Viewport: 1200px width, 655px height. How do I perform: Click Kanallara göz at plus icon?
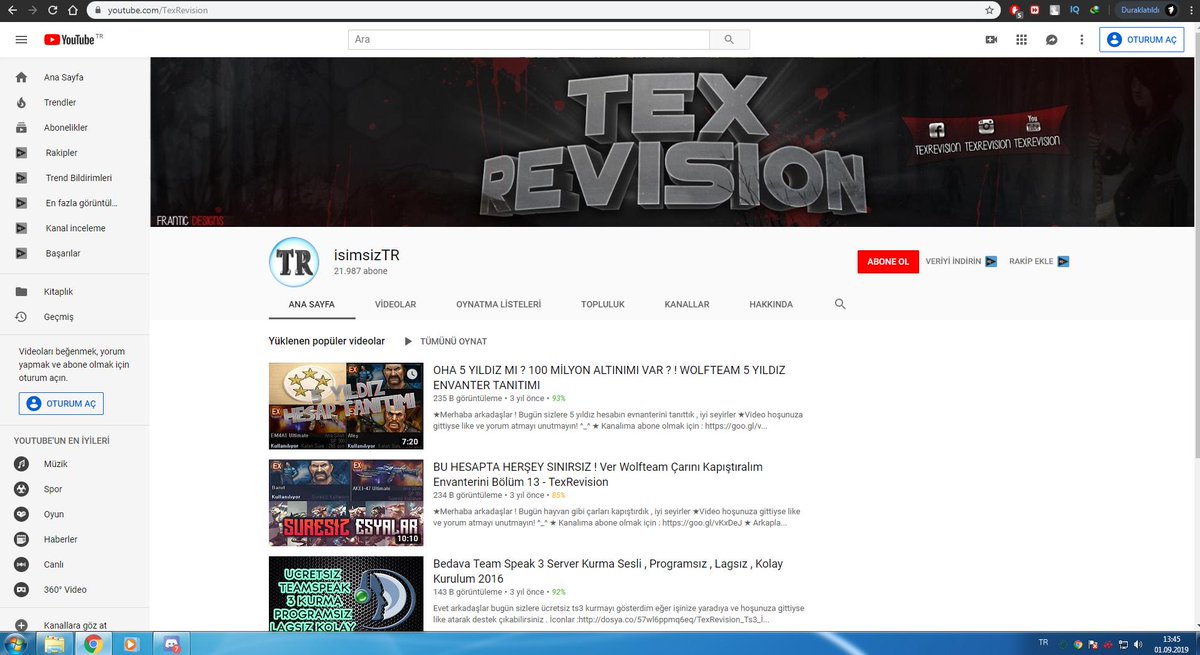tap(21, 625)
